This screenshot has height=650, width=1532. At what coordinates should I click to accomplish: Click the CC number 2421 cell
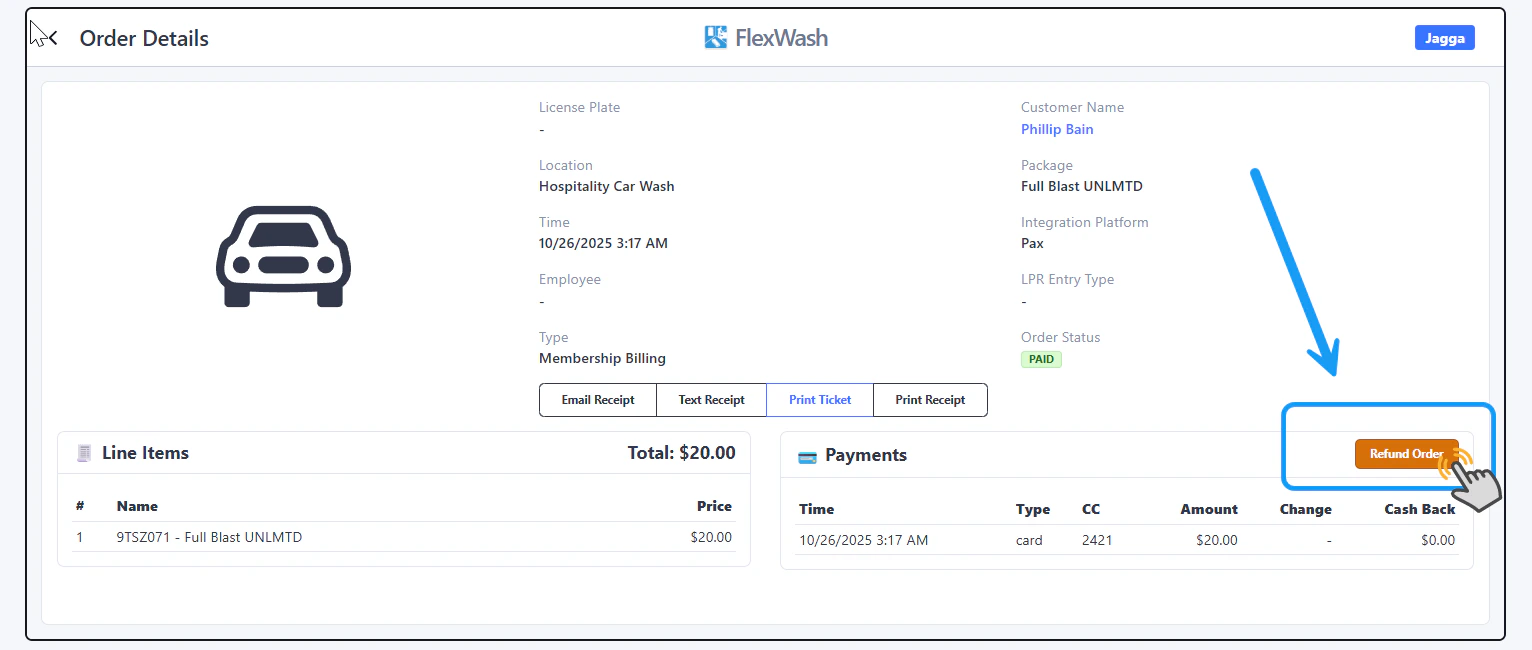point(1097,540)
